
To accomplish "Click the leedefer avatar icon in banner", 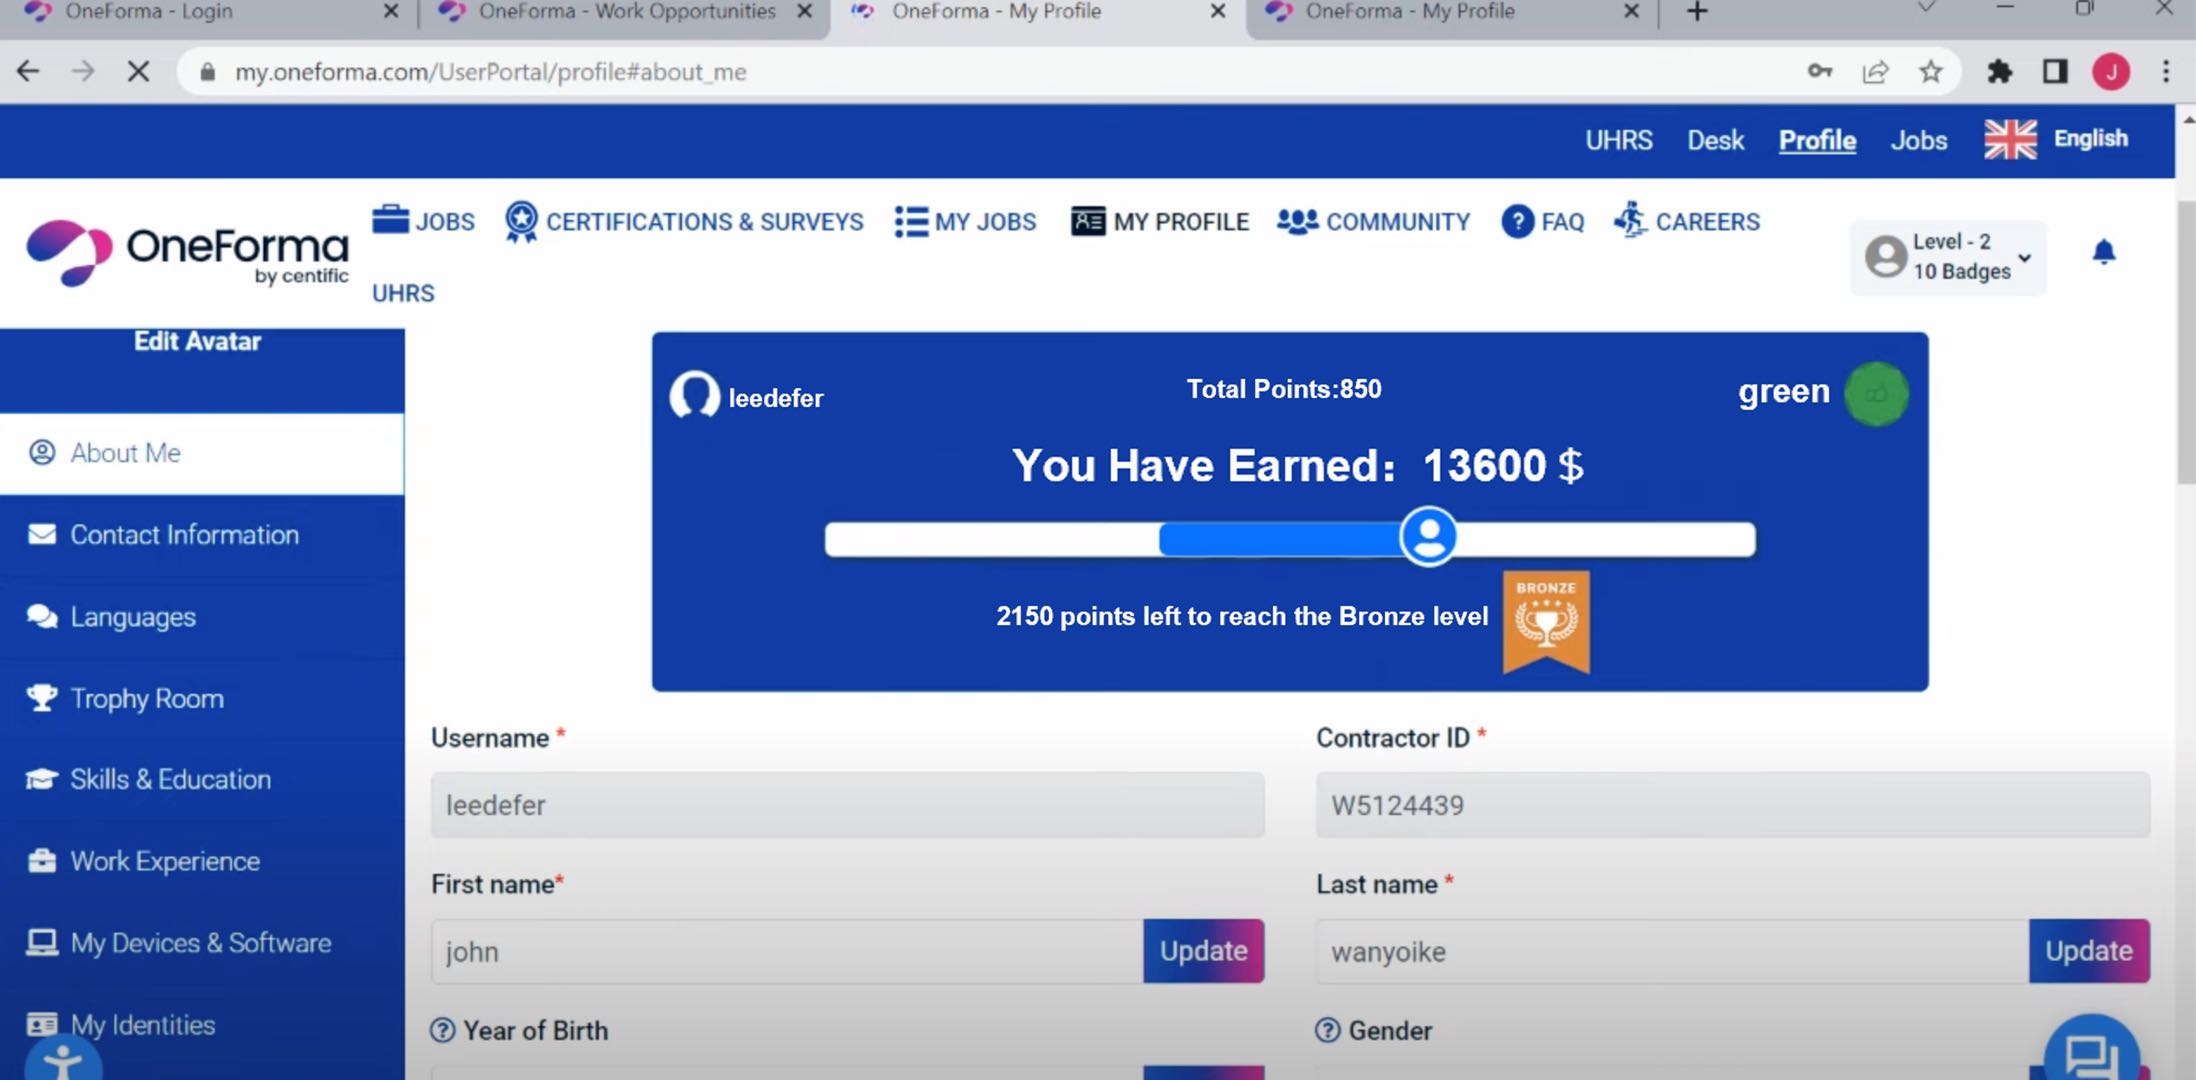I will pos(694,395).
